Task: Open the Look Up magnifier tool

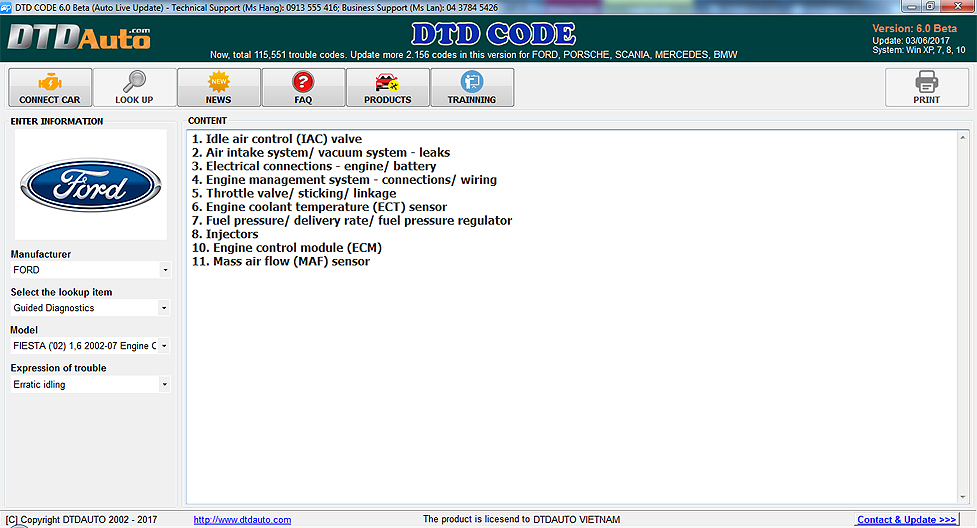Action: pos(134,87)
